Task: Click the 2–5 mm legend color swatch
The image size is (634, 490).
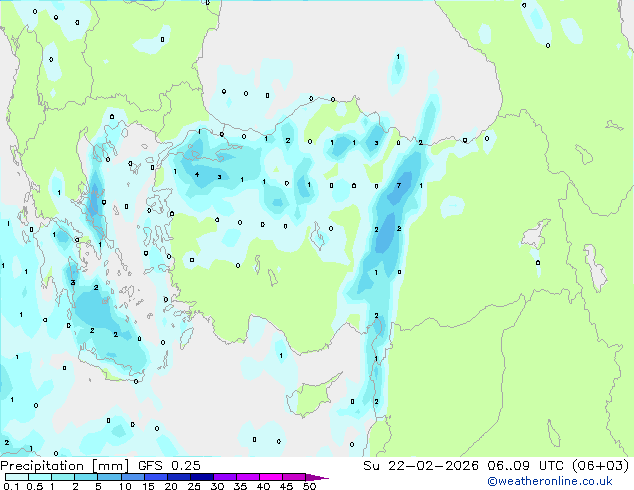Action: pos(86,477)
